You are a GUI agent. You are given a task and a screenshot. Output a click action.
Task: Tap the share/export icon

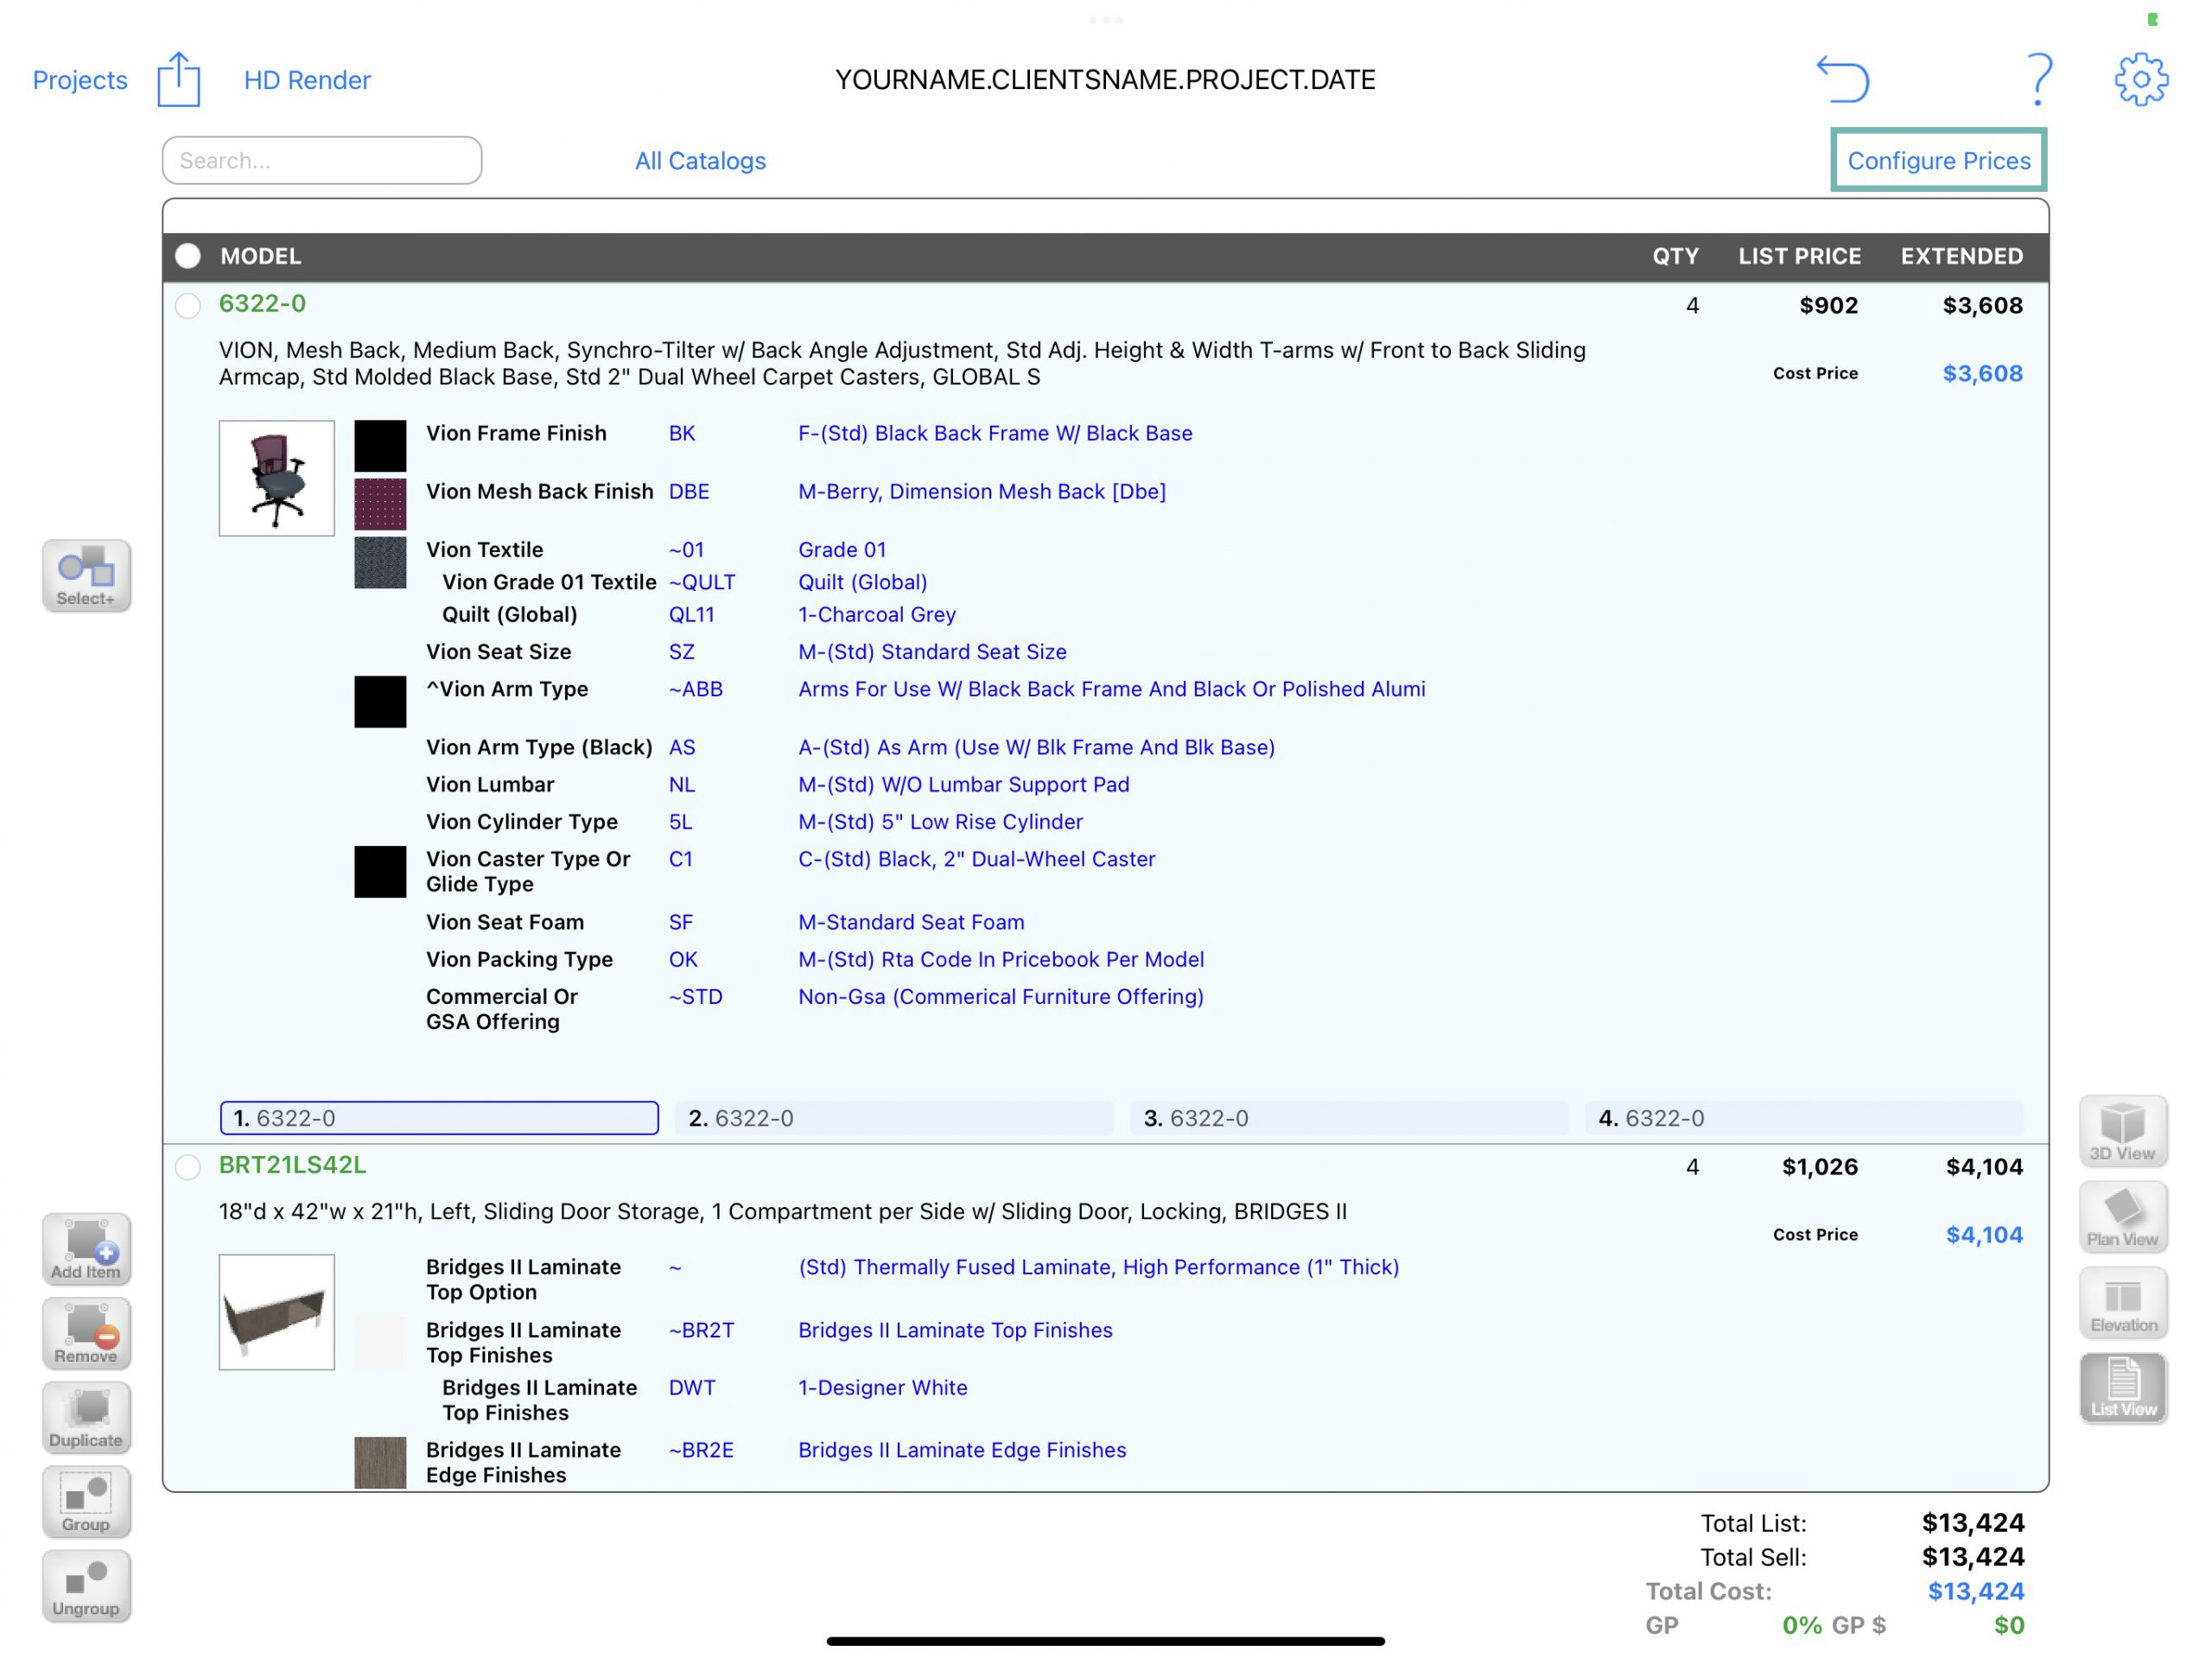click(x=179, y=79)
